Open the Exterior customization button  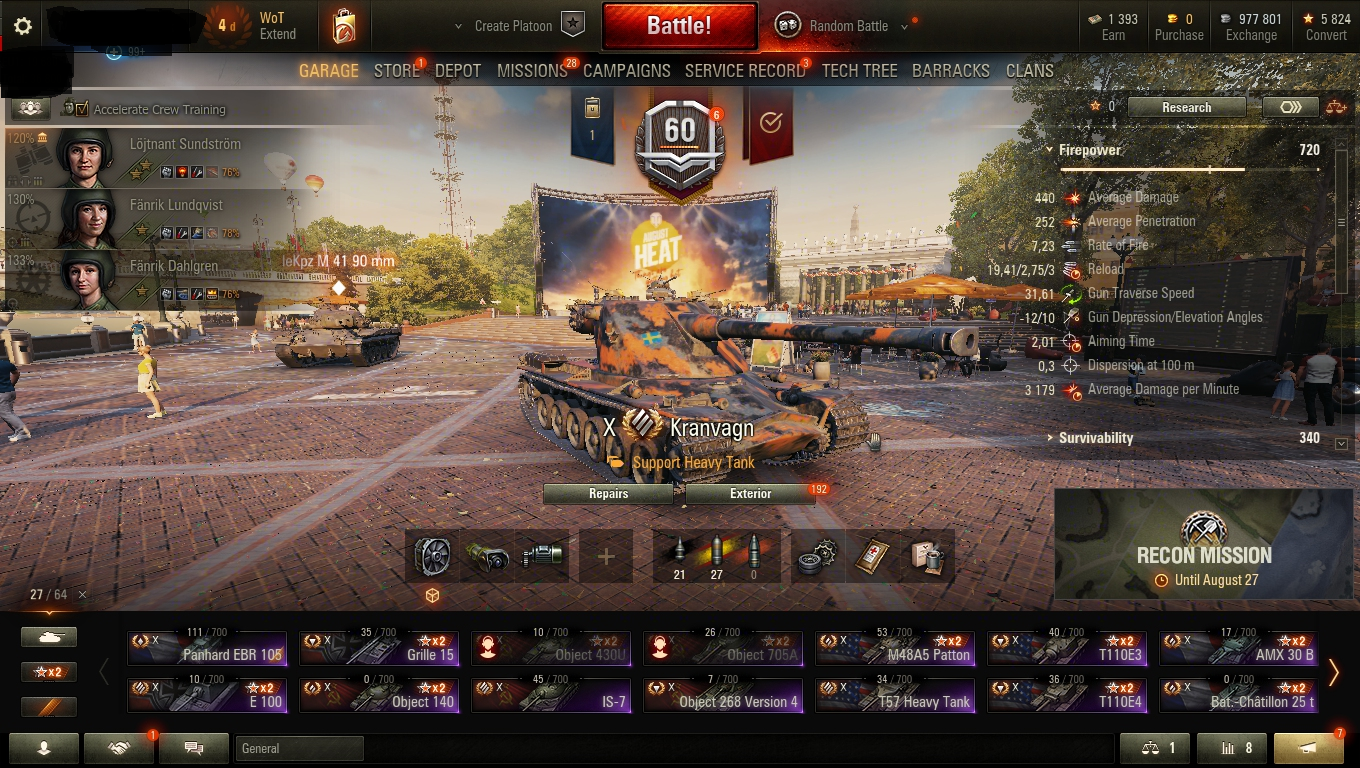(x=750, y=494)
